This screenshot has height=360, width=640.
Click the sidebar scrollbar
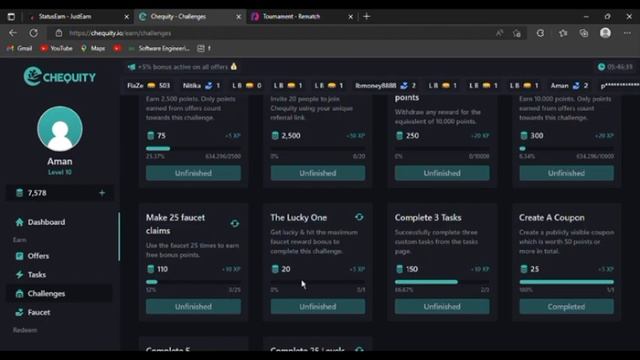click(x=119, y=236)
